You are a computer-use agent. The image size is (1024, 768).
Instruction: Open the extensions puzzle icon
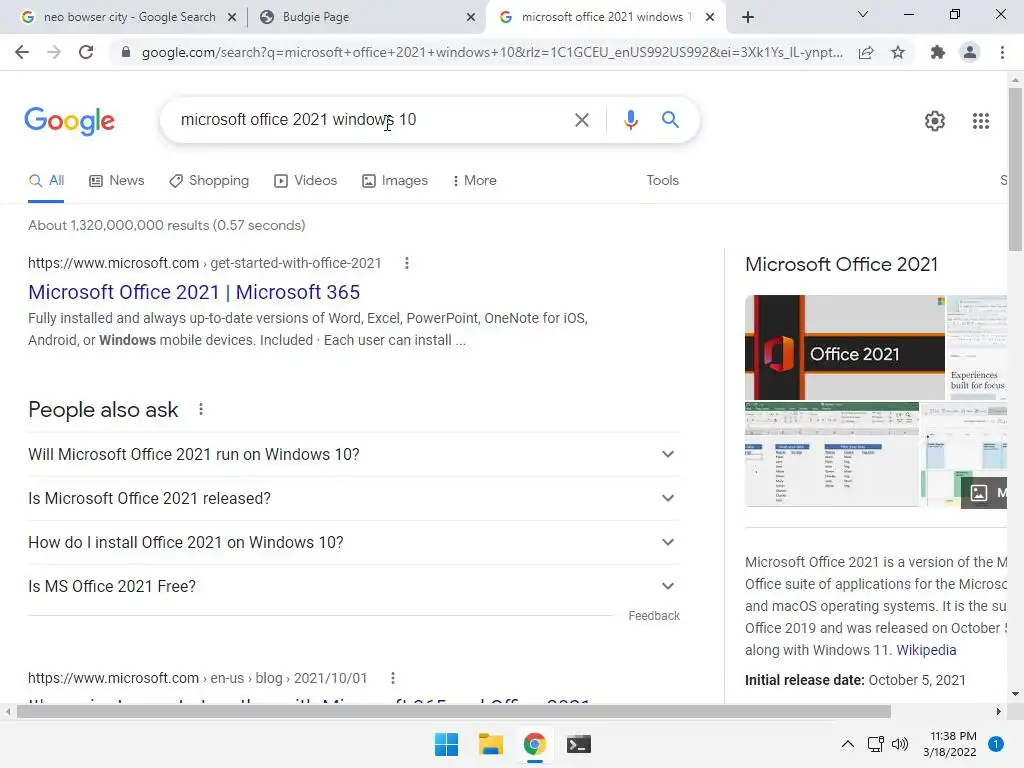tap(938, 52)
